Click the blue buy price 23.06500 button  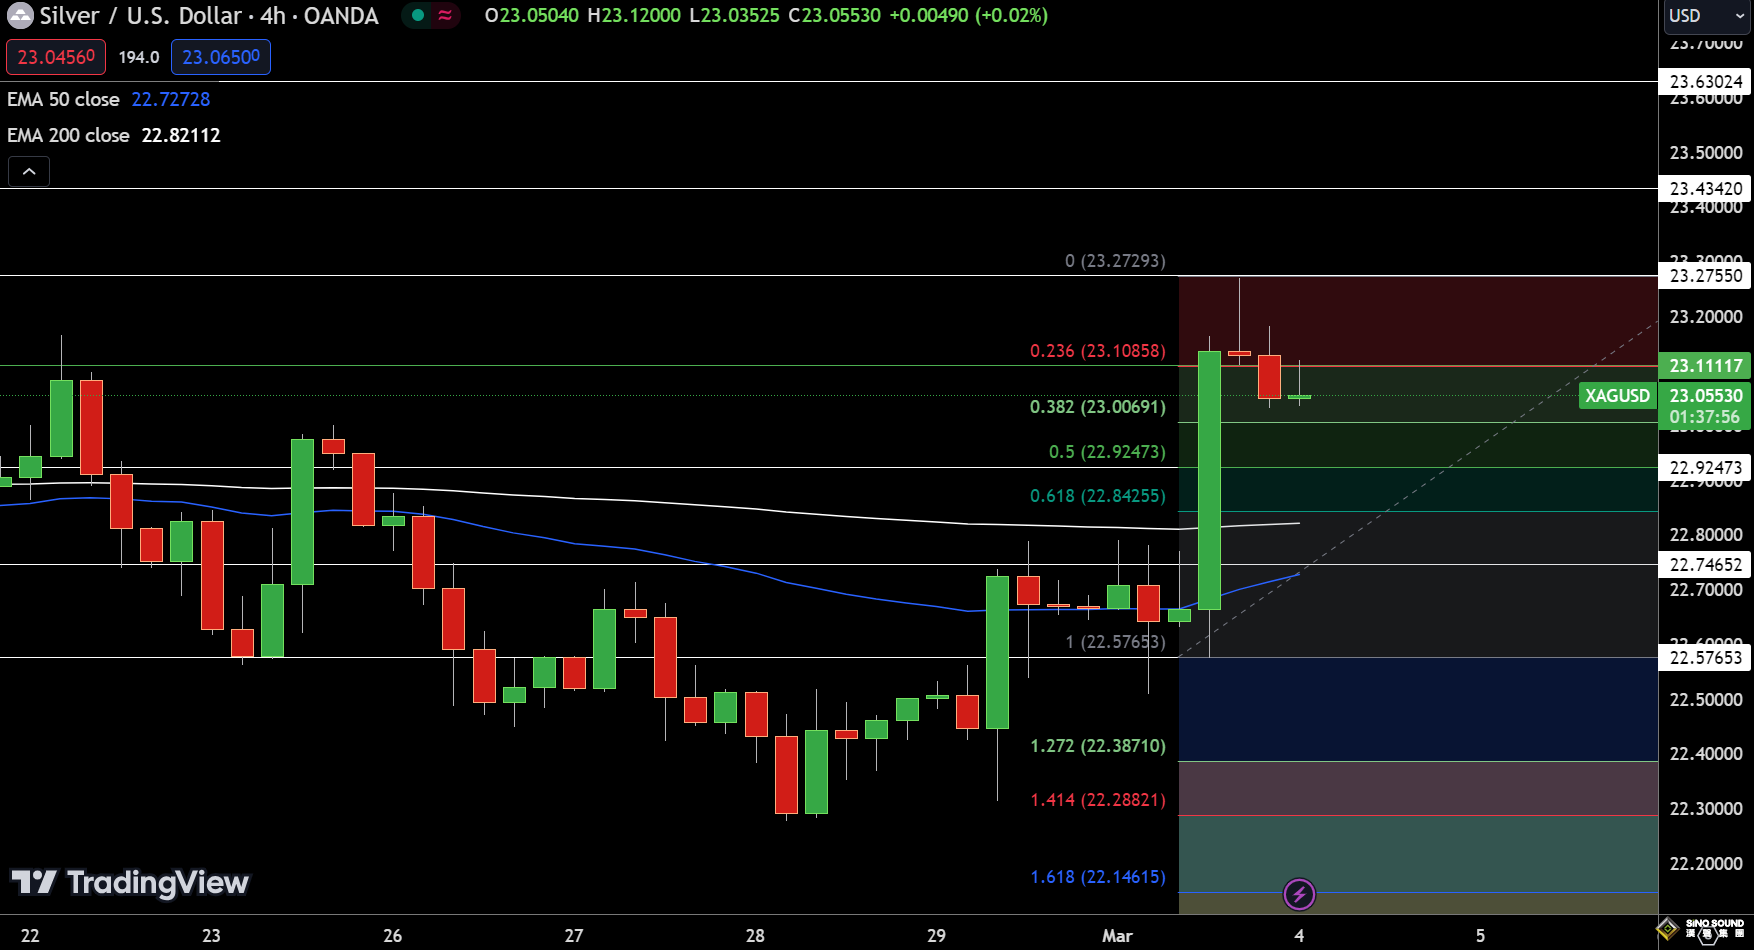(x=221, y=57)
